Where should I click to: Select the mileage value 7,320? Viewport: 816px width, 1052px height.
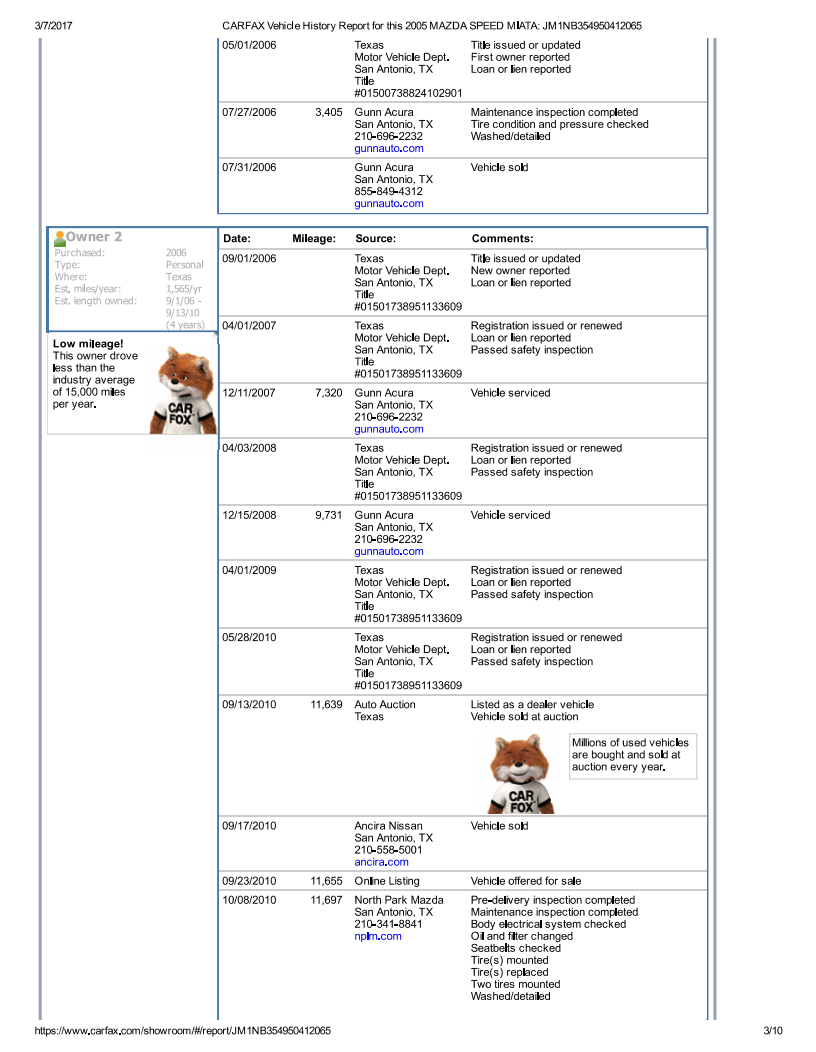pos(329,392)
